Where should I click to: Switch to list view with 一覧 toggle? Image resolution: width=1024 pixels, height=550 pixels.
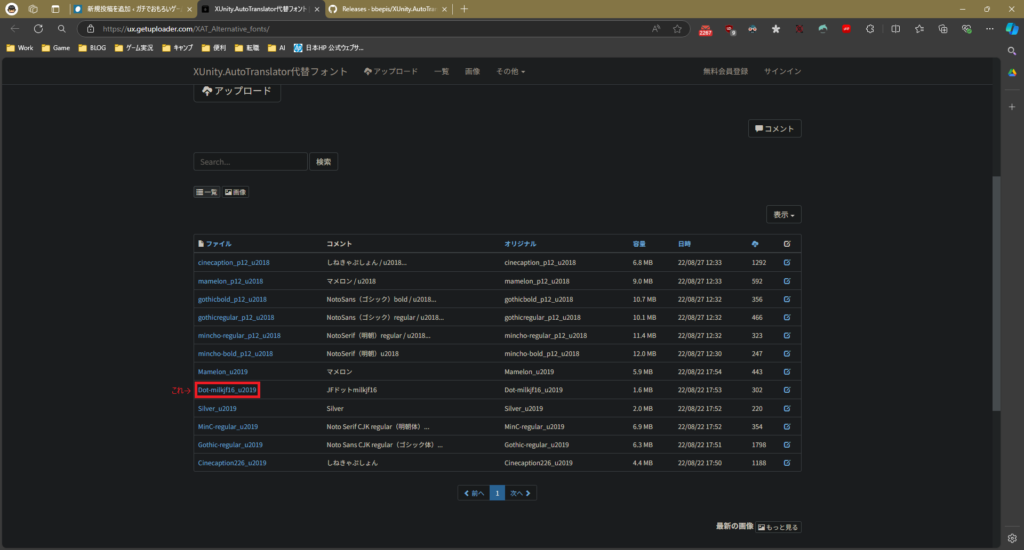tap(206, 192)
